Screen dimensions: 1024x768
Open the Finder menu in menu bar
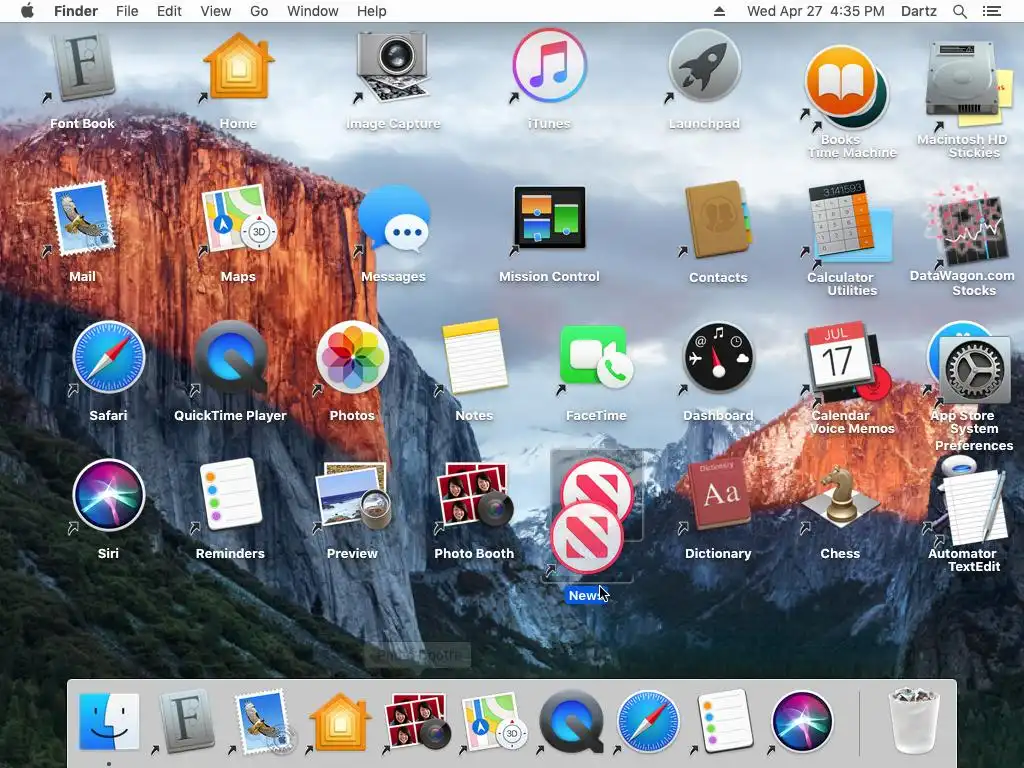click(76, 11)
